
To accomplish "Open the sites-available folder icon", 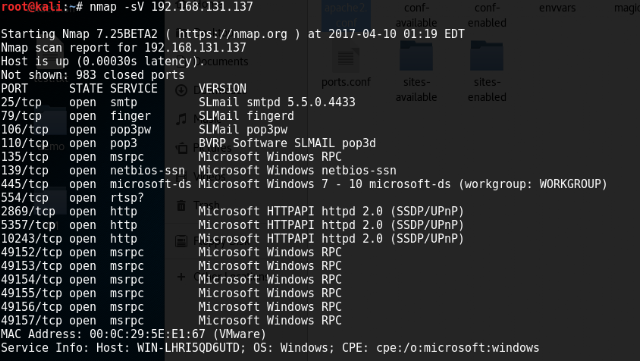I will 416,56.
